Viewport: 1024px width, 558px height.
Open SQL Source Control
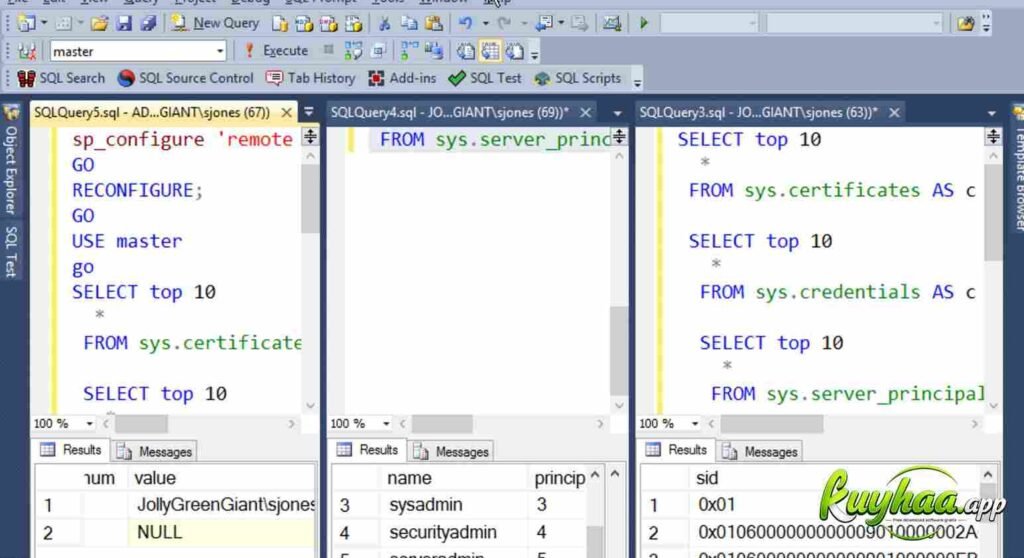tap(185, 78)
